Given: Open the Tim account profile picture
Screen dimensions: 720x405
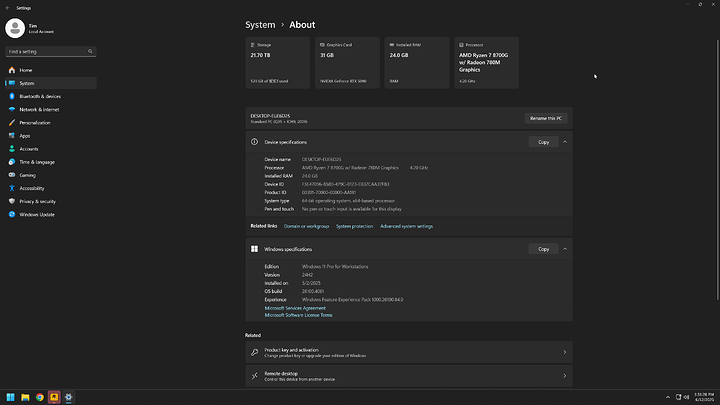Looking at the screenshot, I should 15,28.
